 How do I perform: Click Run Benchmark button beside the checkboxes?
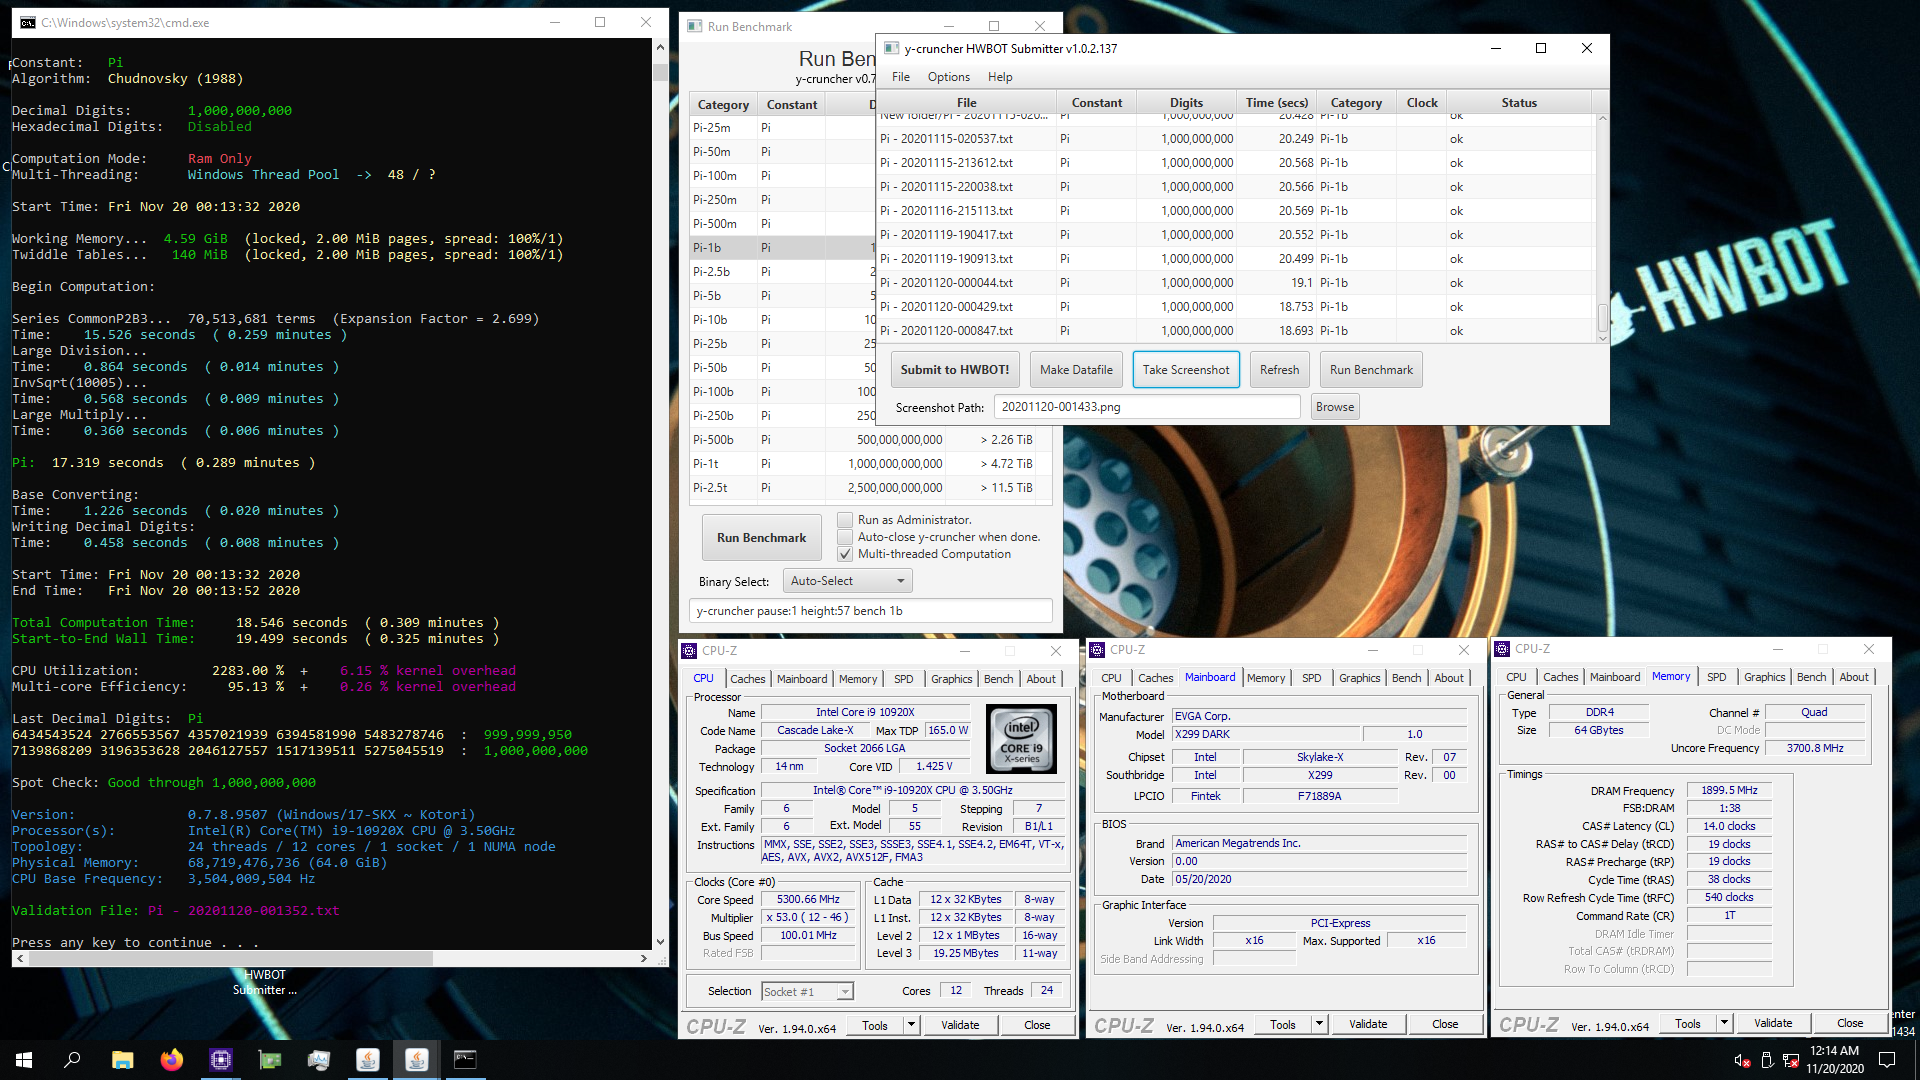(x=761, y=537)
